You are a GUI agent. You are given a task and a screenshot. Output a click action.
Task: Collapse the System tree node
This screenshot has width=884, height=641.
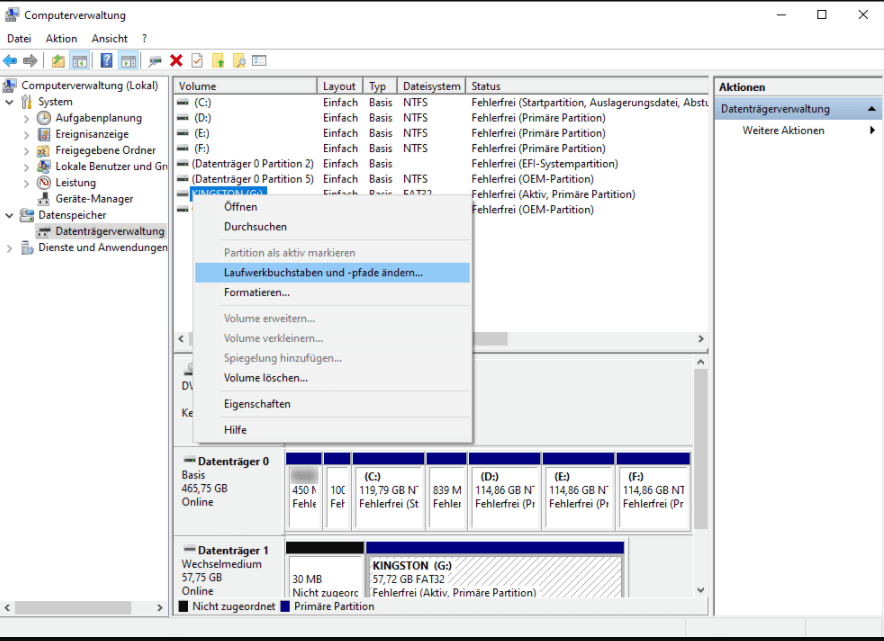click(x=10, y=102)
